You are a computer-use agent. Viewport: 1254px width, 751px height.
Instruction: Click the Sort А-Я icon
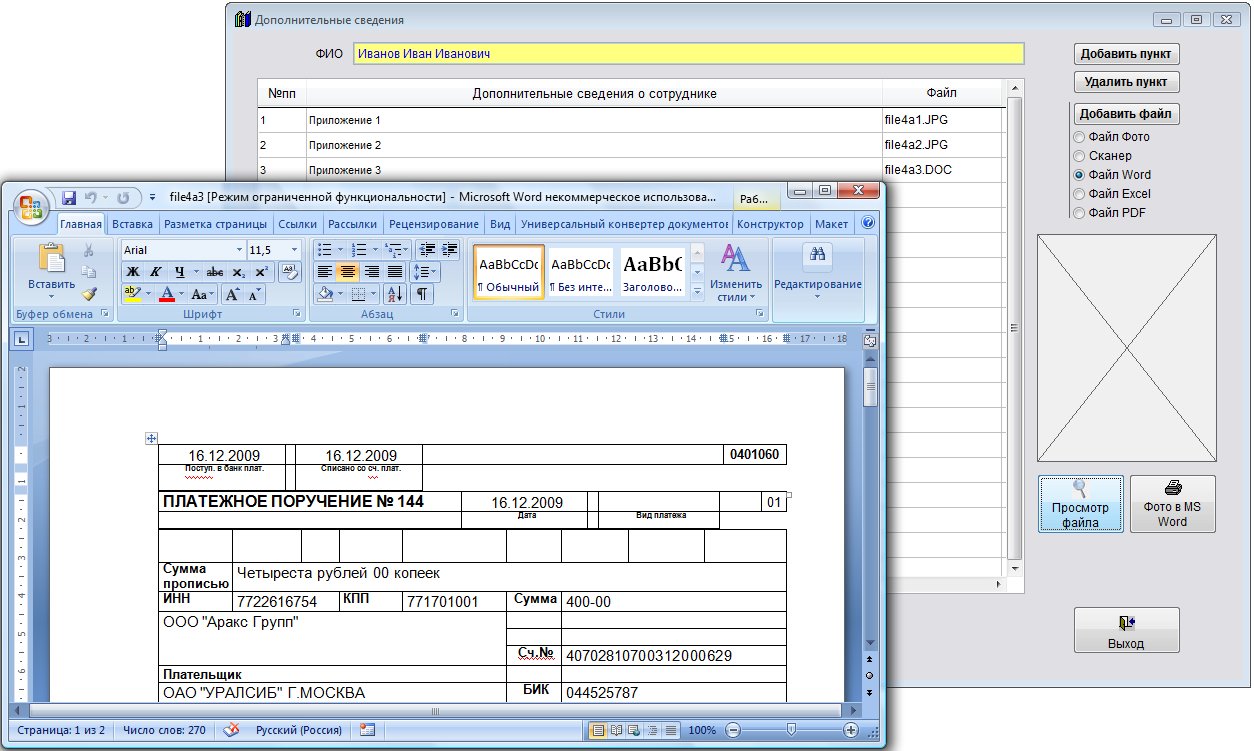coord(393,294)
